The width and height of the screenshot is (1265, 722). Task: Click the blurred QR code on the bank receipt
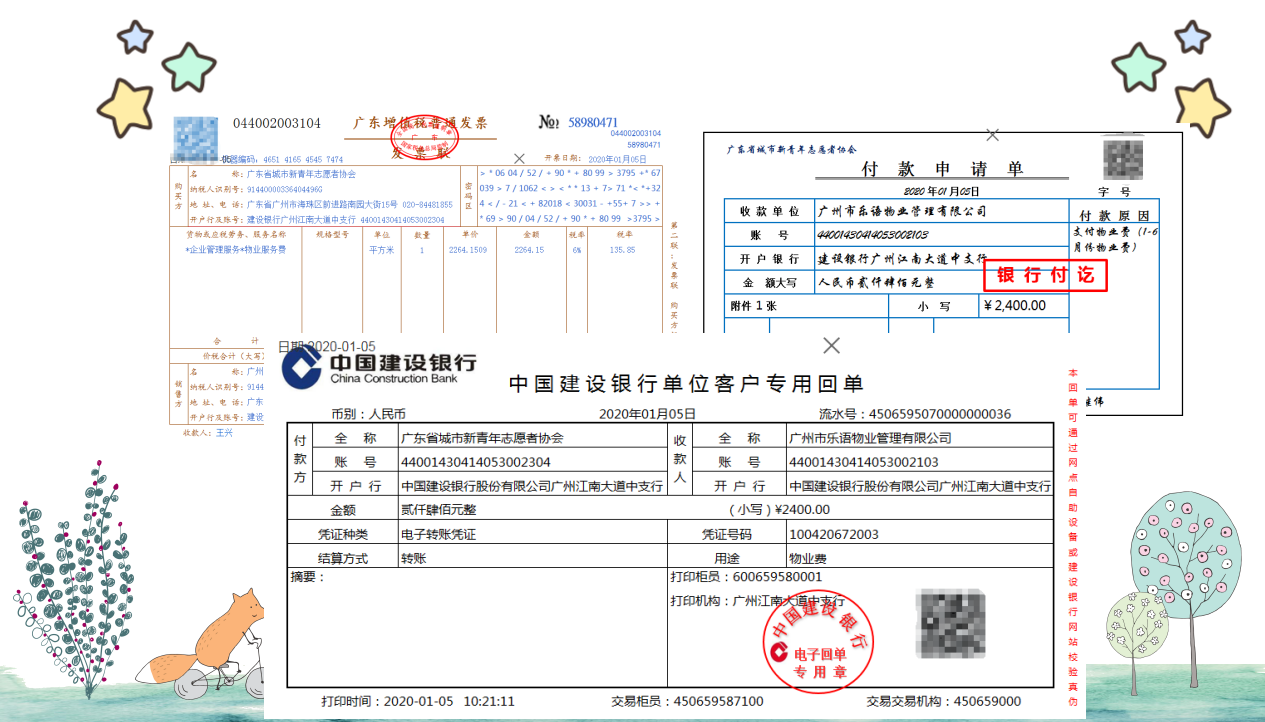pos(951,624)
